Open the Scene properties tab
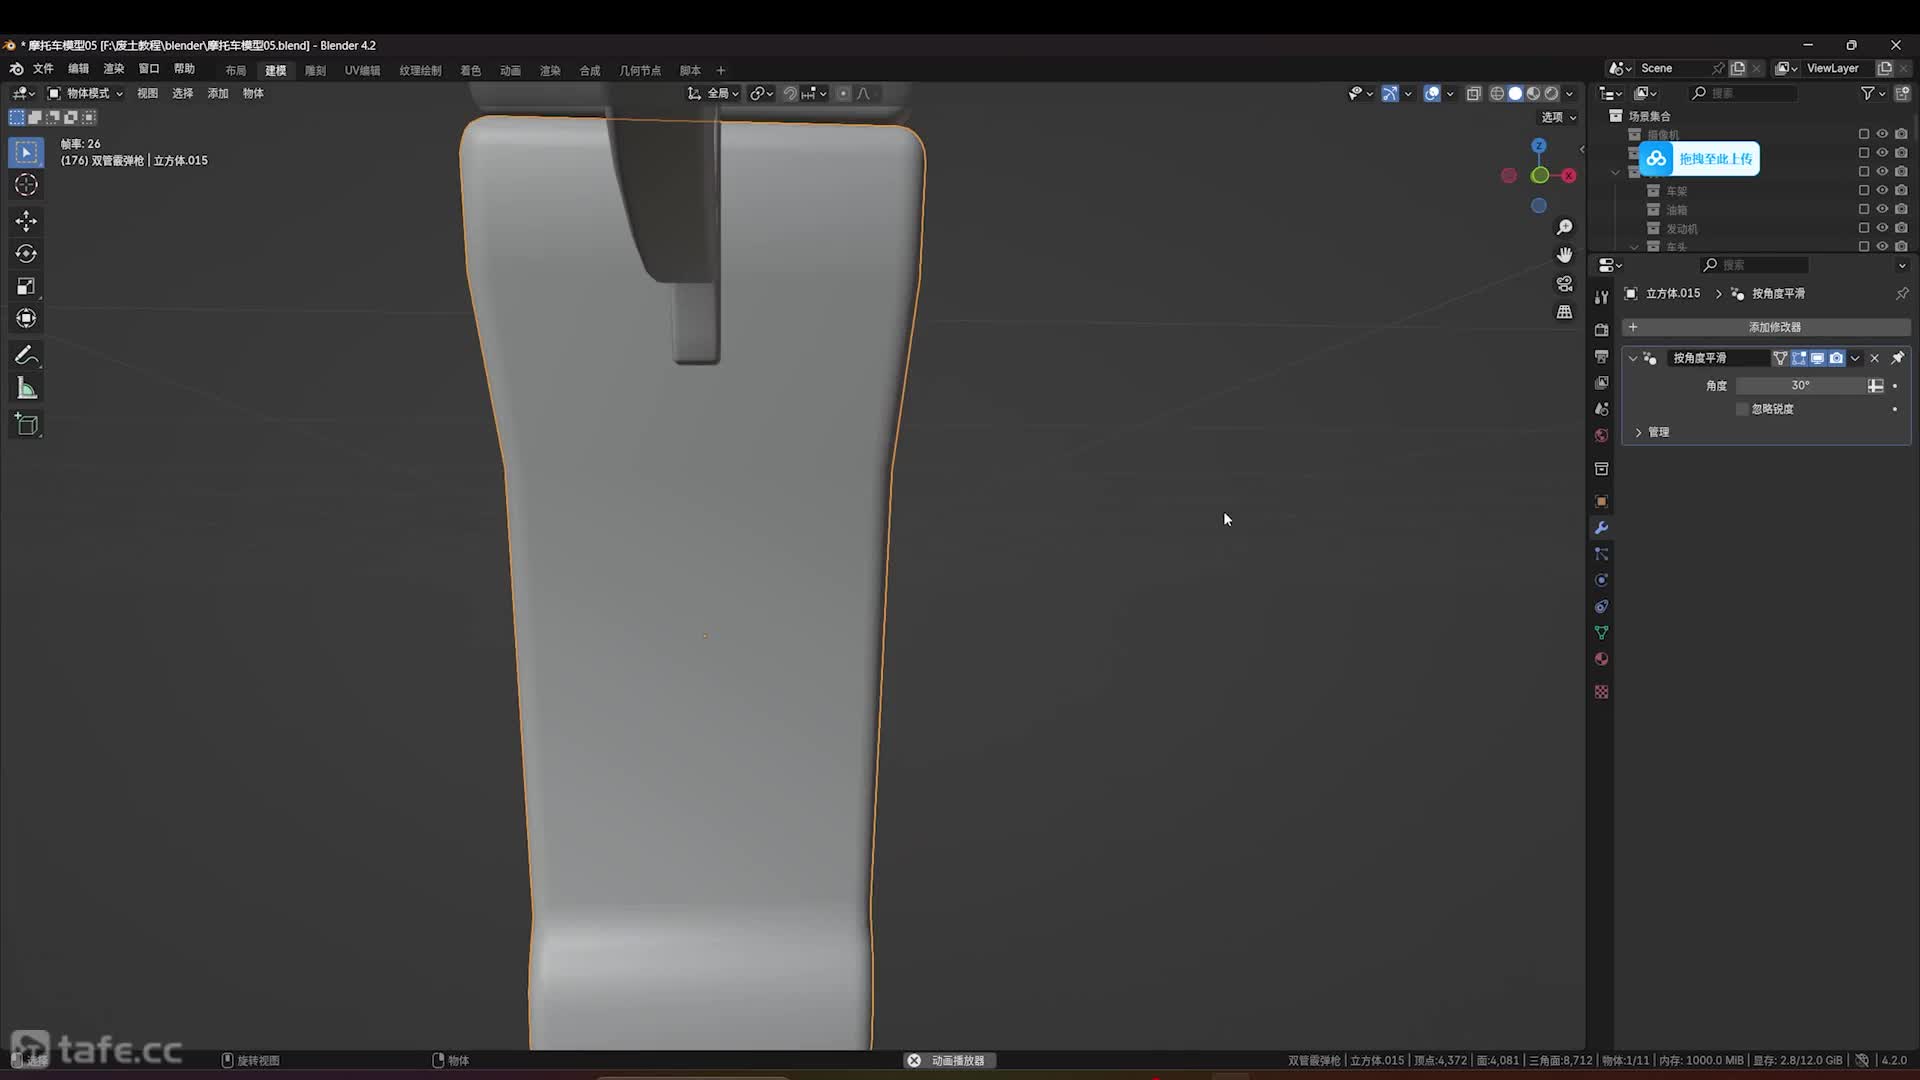Screen dimensions: 1920x1080 [x=1601, y=409]
